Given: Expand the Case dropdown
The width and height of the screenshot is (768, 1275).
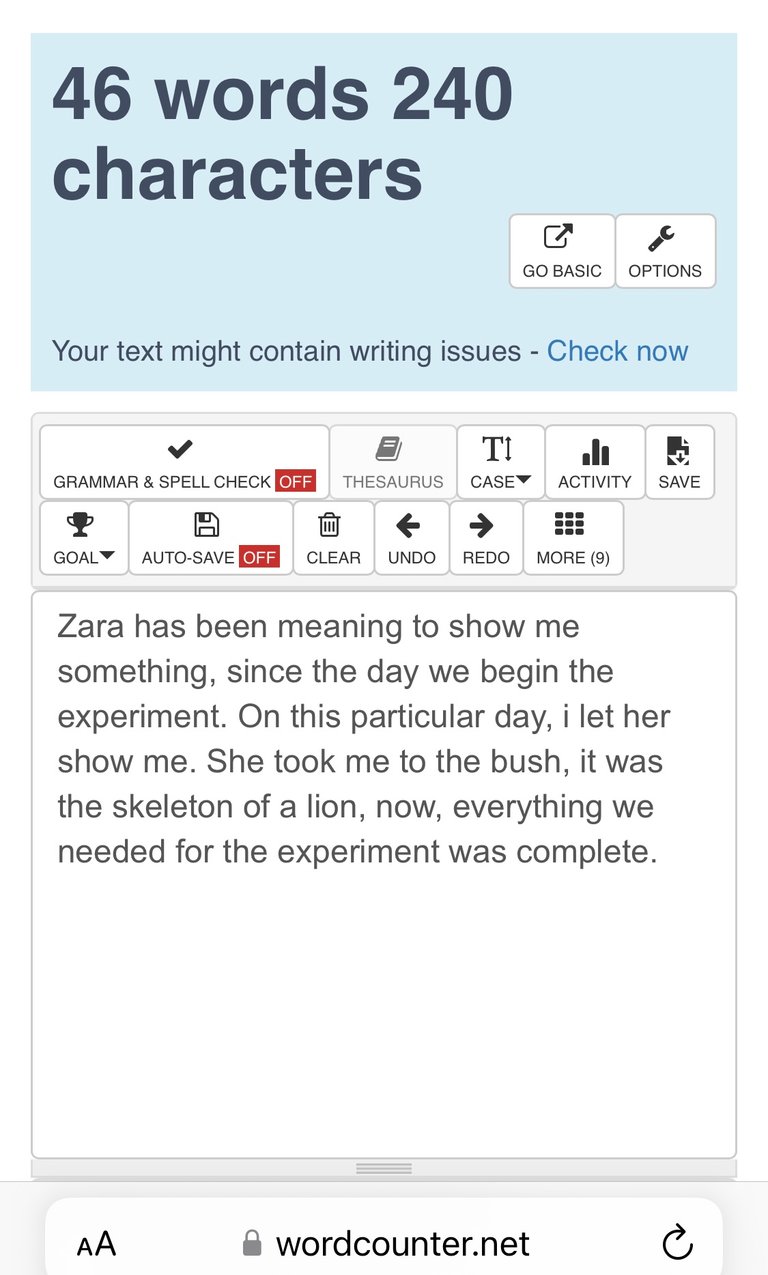Looking at the screenshot, I should [x=501, y=462].
